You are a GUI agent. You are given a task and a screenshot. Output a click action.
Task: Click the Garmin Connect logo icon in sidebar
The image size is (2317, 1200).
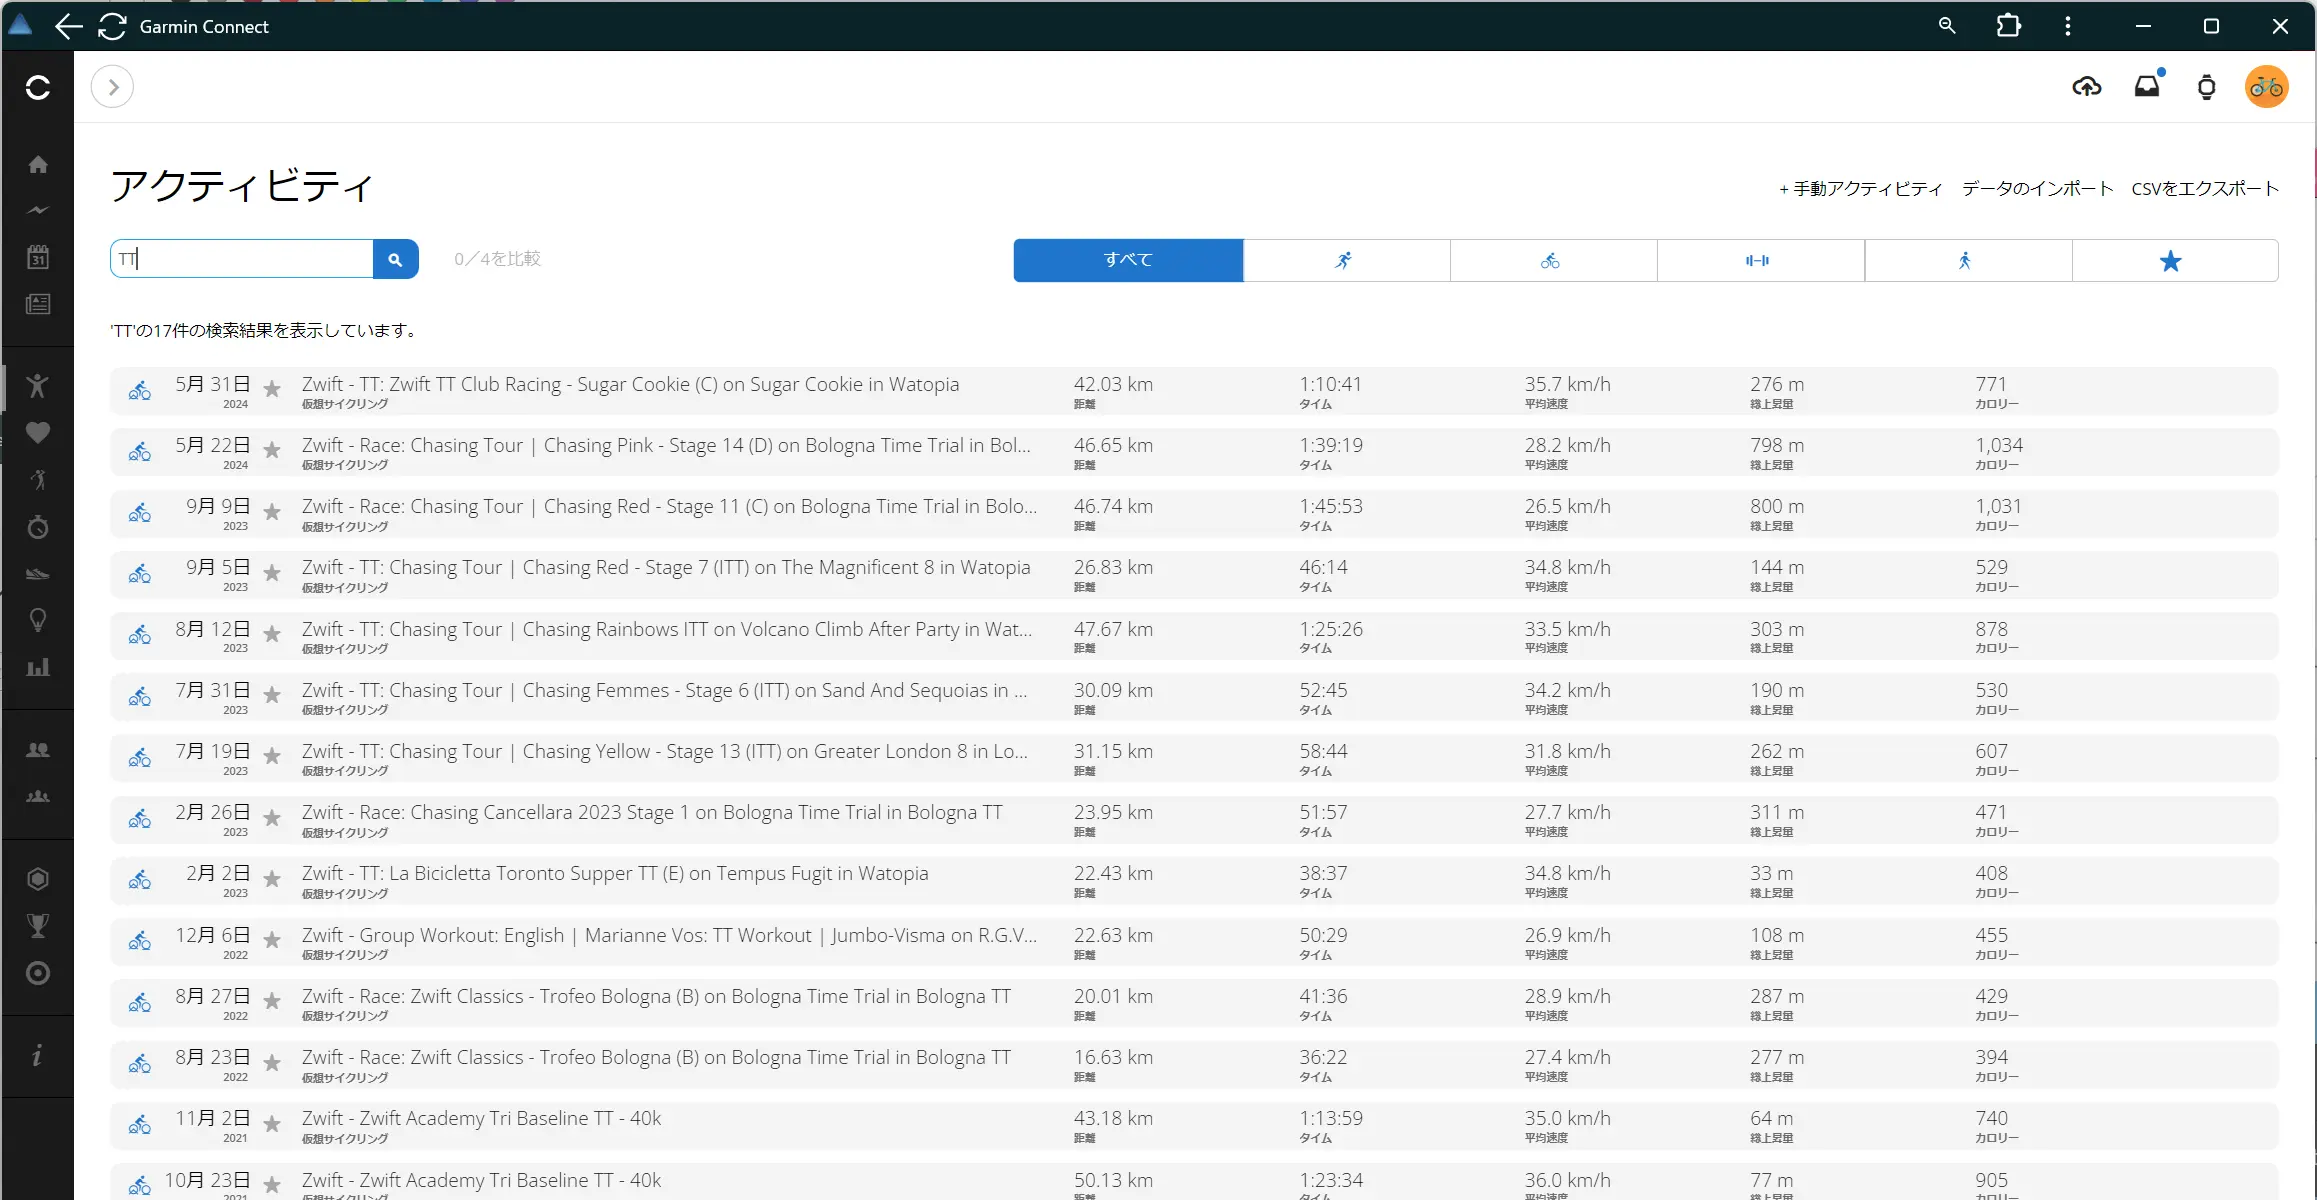point(38,87)
